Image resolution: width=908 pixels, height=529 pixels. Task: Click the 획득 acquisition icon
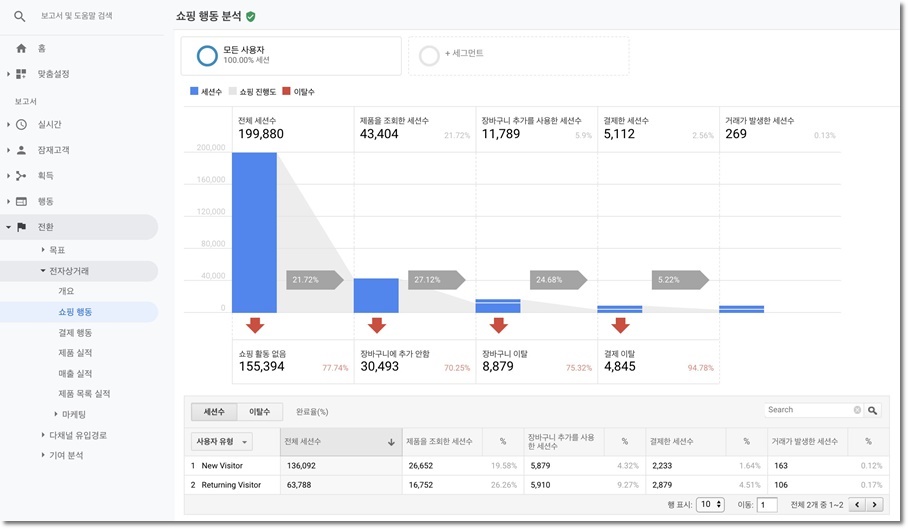pos(21,175)
